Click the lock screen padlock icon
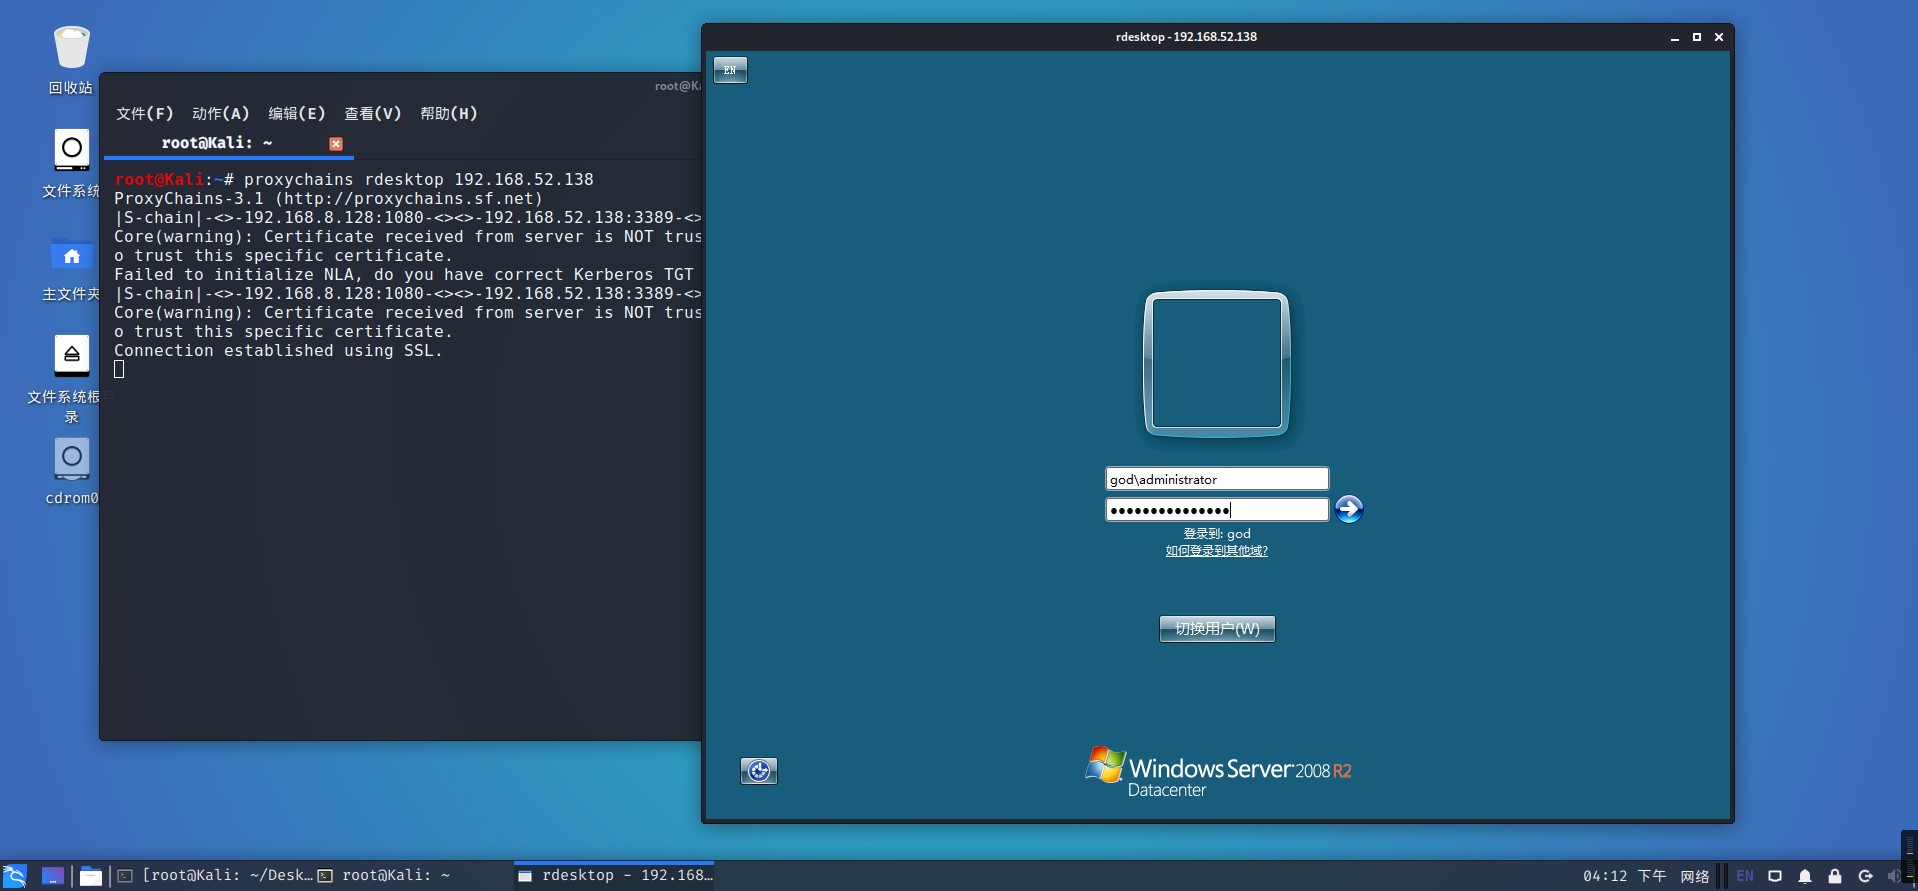Screen dimensions: 1918x891 [1835, 876]
